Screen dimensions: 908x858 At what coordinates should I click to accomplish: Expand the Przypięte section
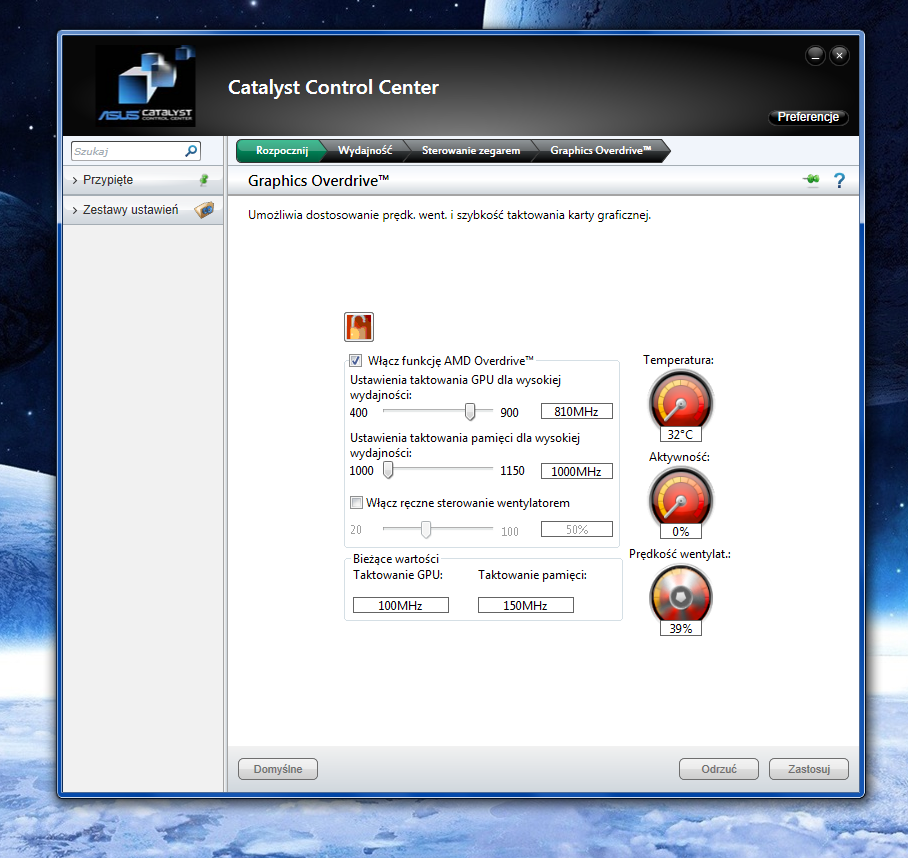tap(143, 180)
